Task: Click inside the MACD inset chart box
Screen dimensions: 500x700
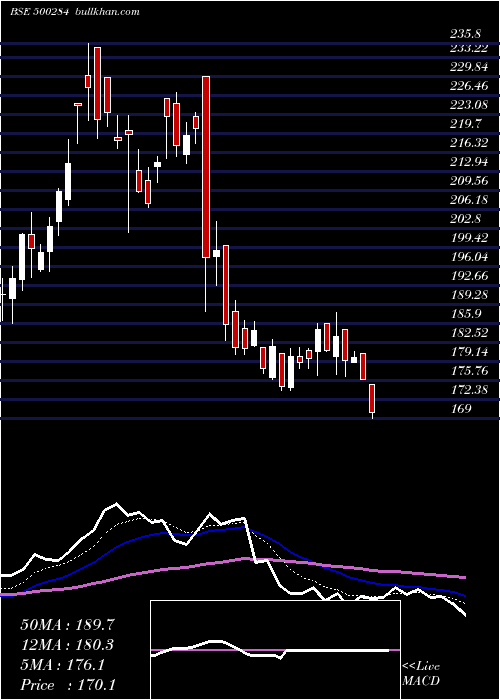Action: pyautogui.click(x=275, y=650)
